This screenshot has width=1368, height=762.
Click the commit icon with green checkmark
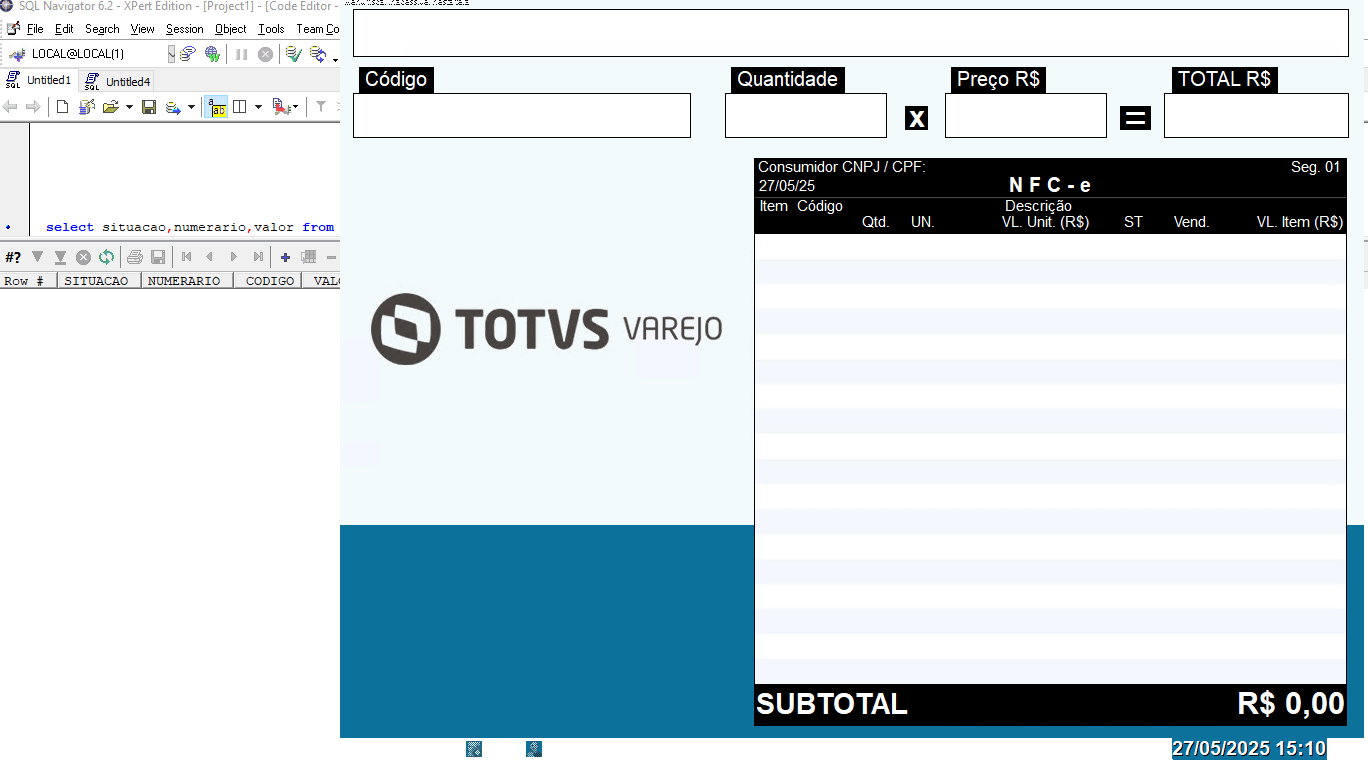coord(293,54)
